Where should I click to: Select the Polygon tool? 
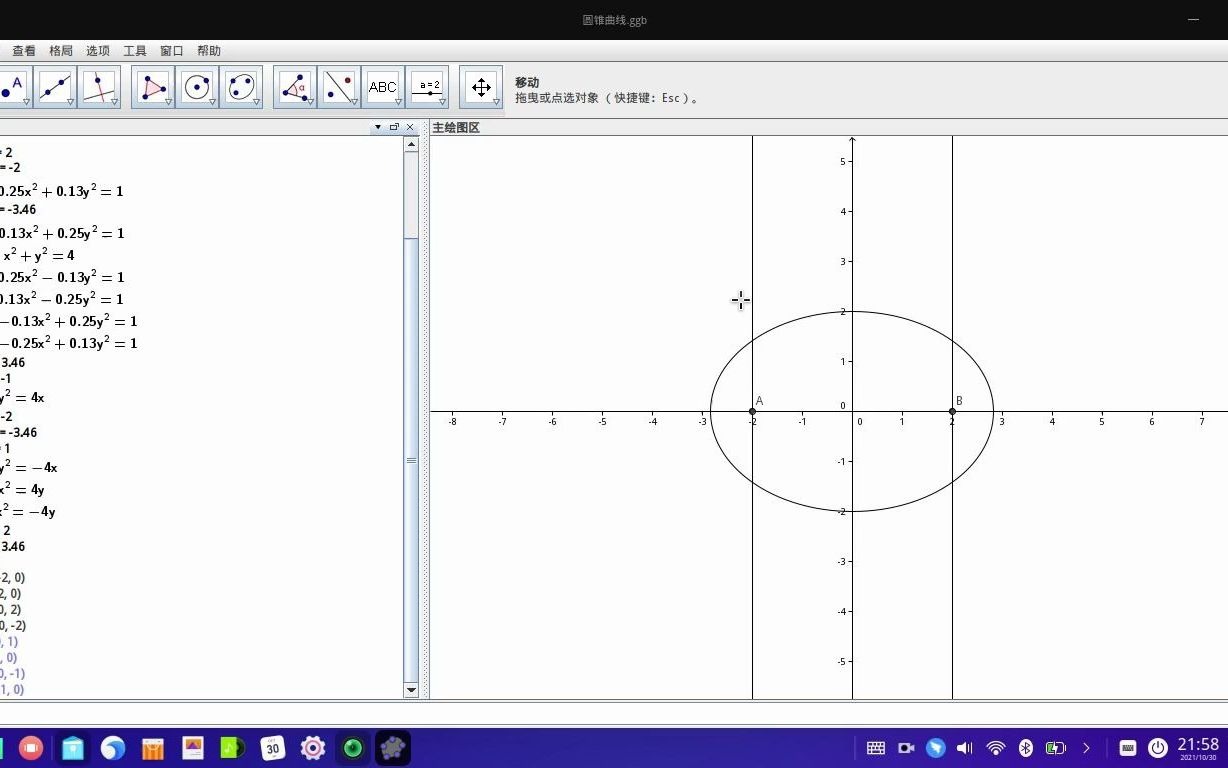[153, 86]
